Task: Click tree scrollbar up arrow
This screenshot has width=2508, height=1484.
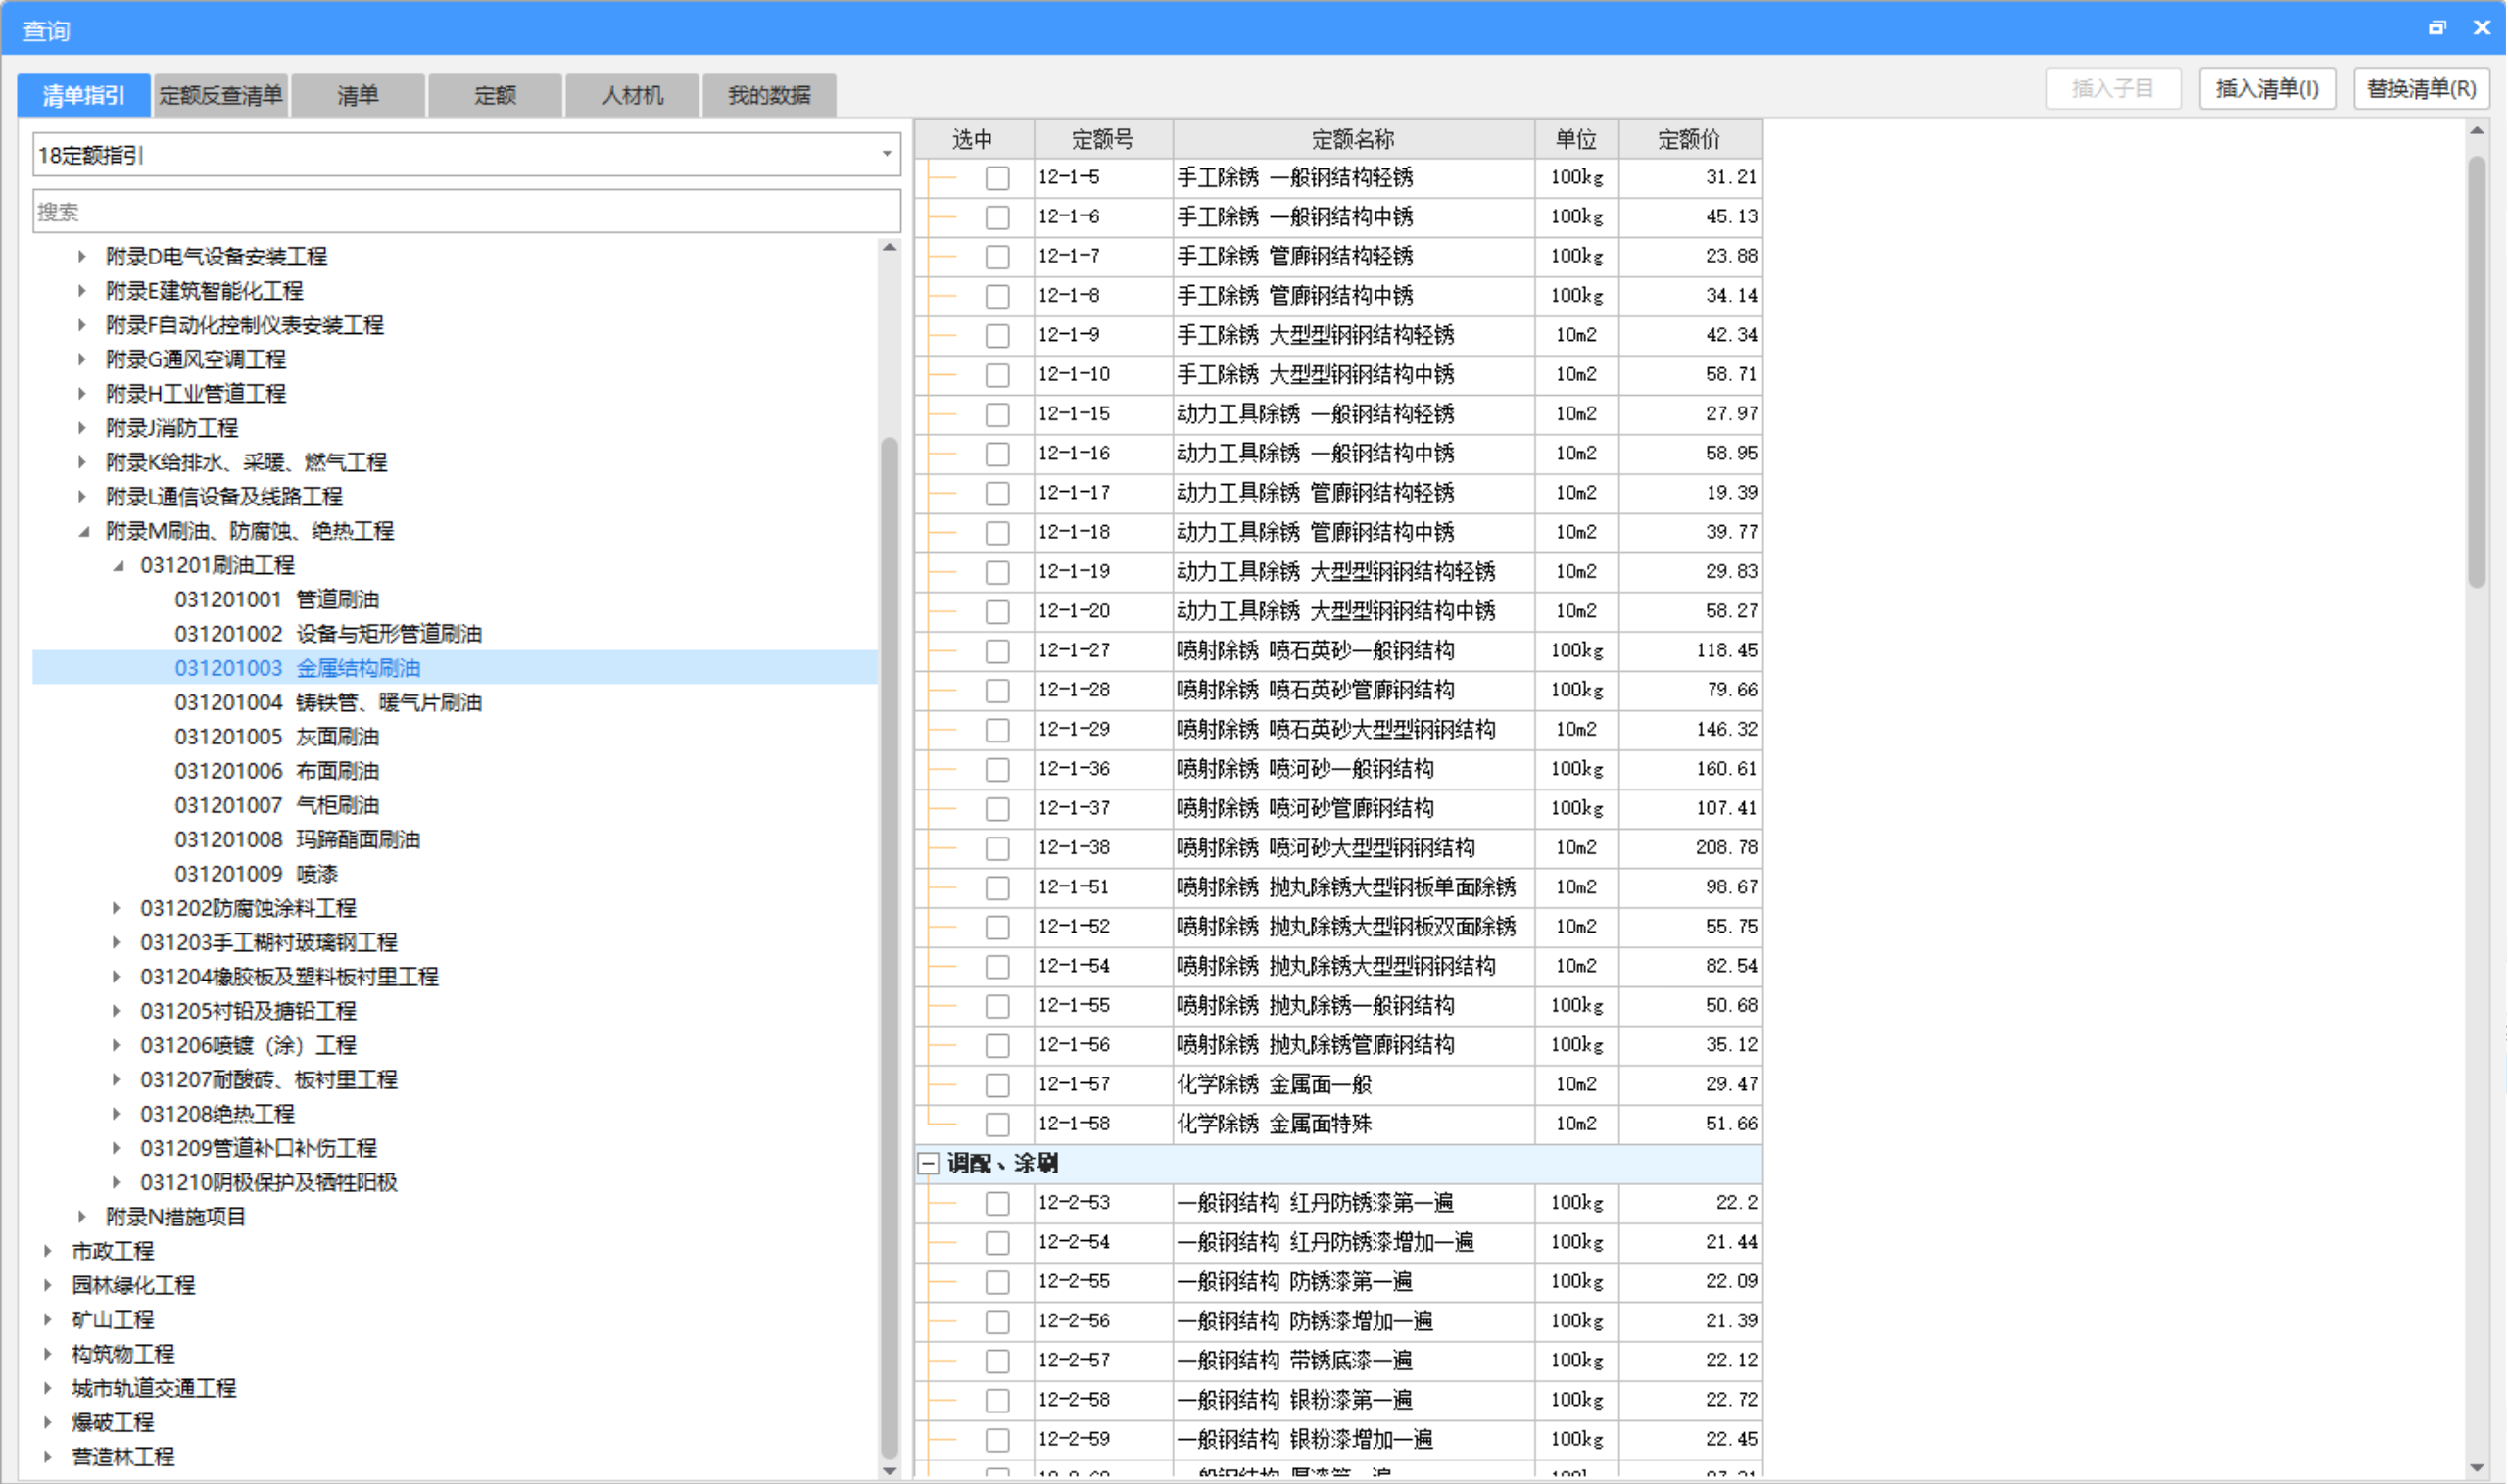Action: click(x=890, y=247)
